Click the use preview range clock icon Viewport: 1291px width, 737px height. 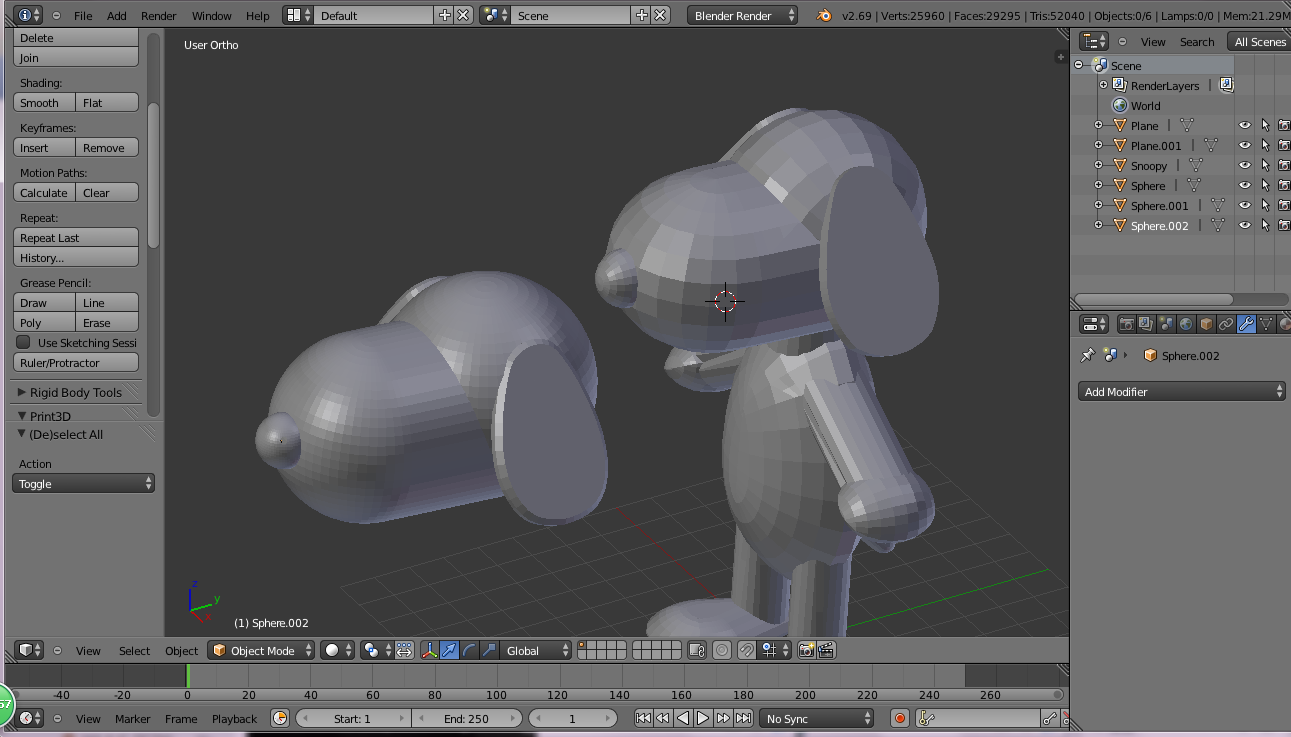click(x=280, y=718)
